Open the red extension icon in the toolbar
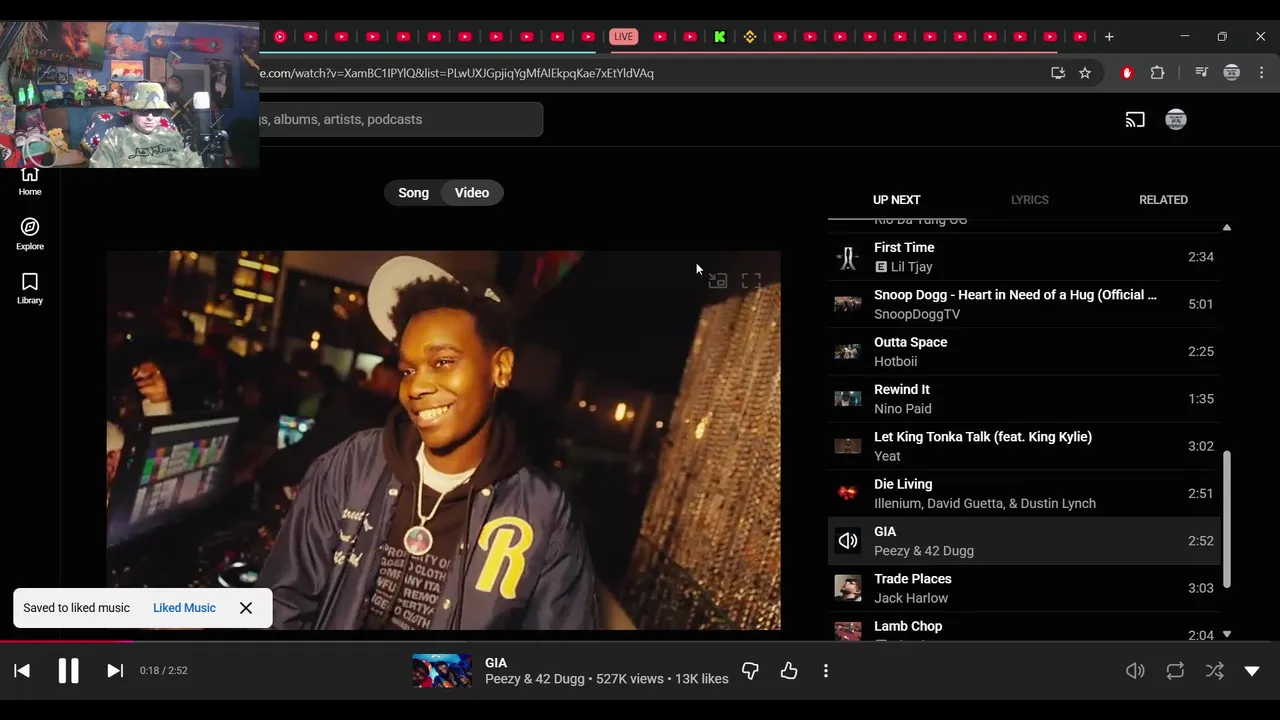Screen dimensions: 1280x720 click(1127, 73)
